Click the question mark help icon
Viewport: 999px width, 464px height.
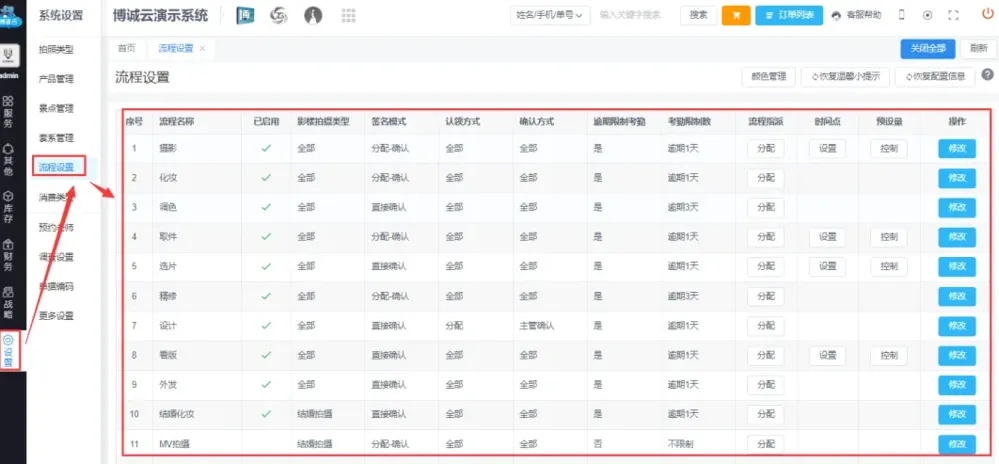(987, 75)
